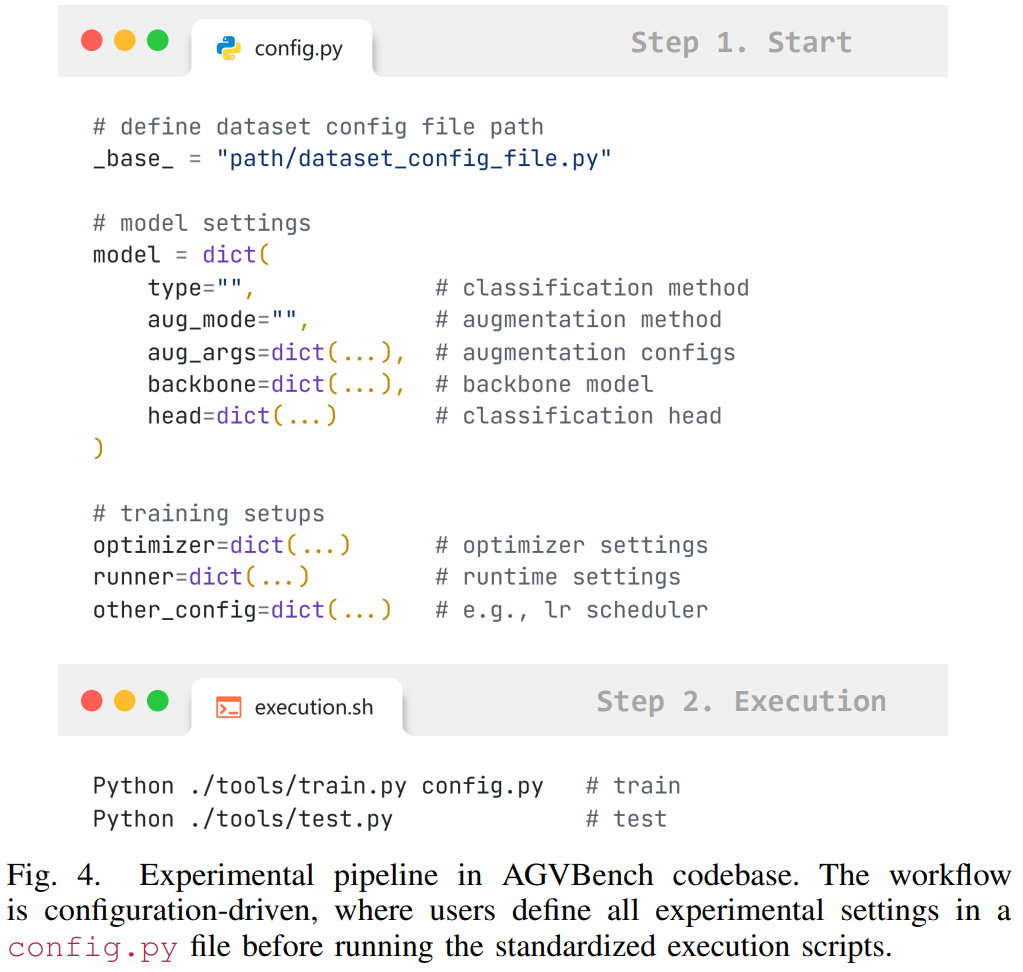Click the red config.py text in caption
The width and height of the screenshot is (1023, 972).
(x=93, y=947)
